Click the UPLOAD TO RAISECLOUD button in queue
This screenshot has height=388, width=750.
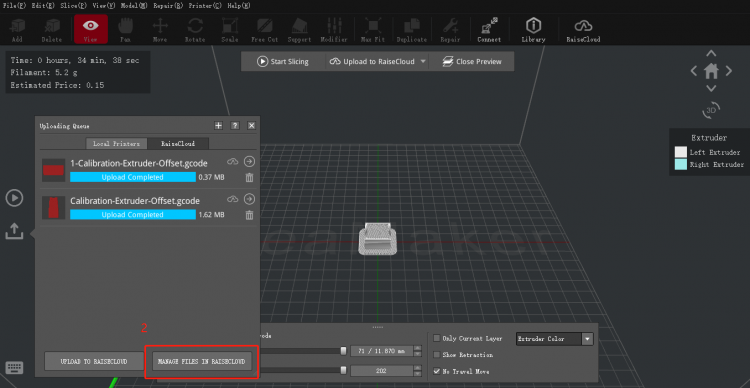(x=94, y=361)
